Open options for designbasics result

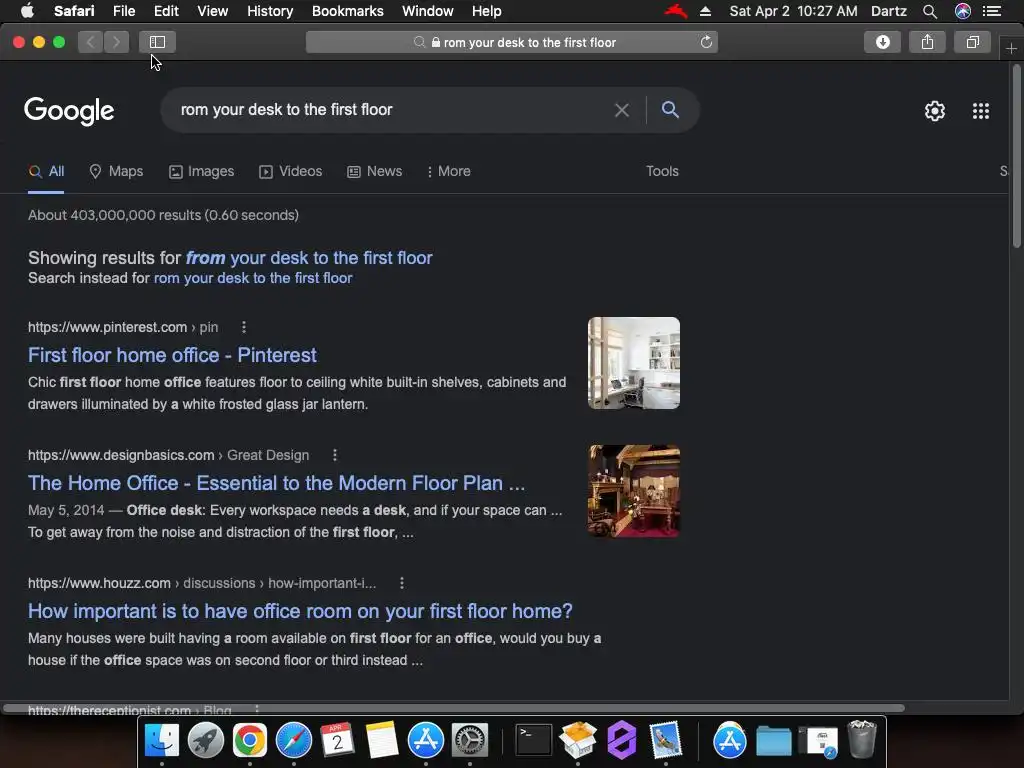[x=335, y=455]
